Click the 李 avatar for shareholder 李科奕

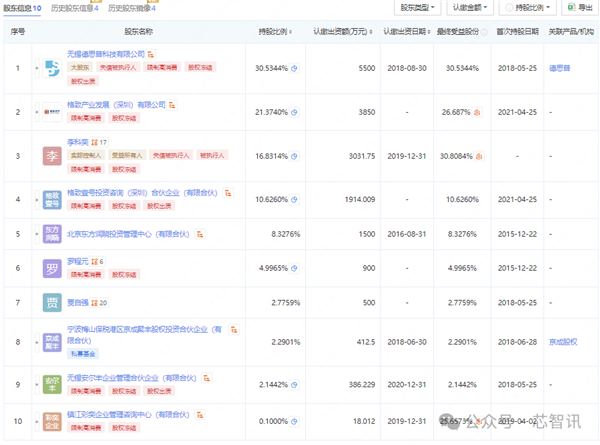[53, 156]
